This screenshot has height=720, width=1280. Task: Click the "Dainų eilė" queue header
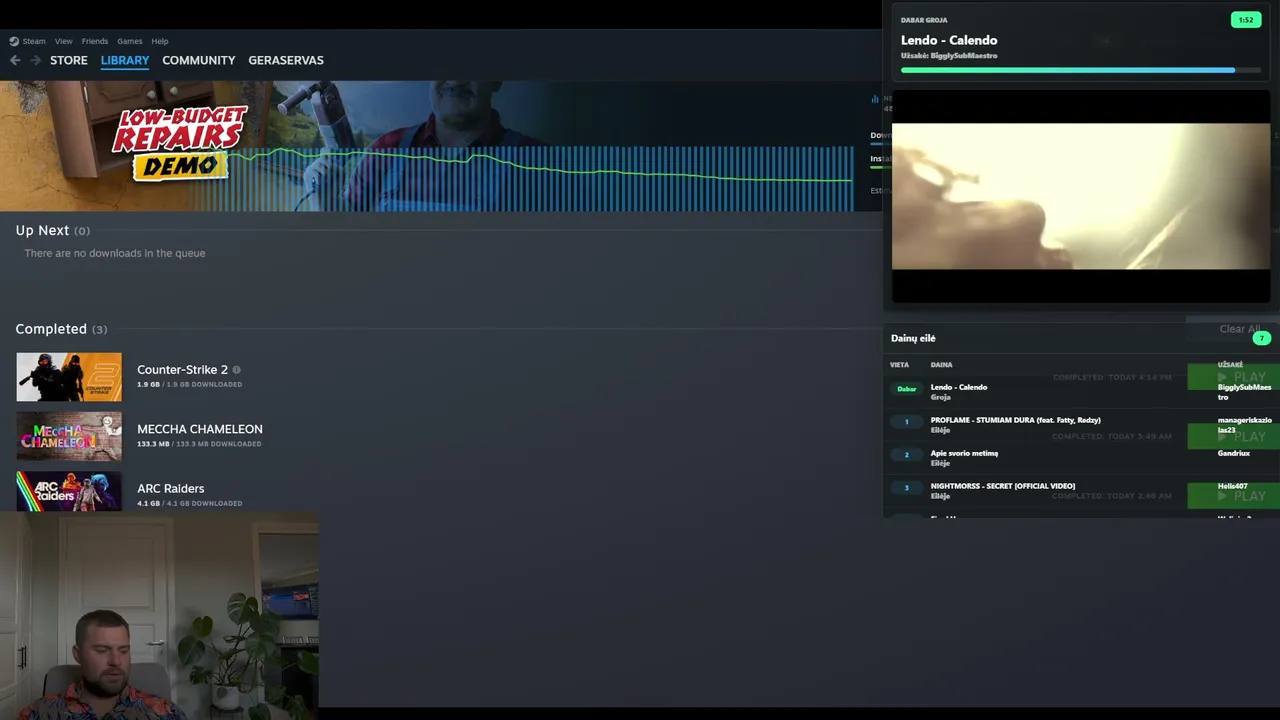[x=913, y=338]
